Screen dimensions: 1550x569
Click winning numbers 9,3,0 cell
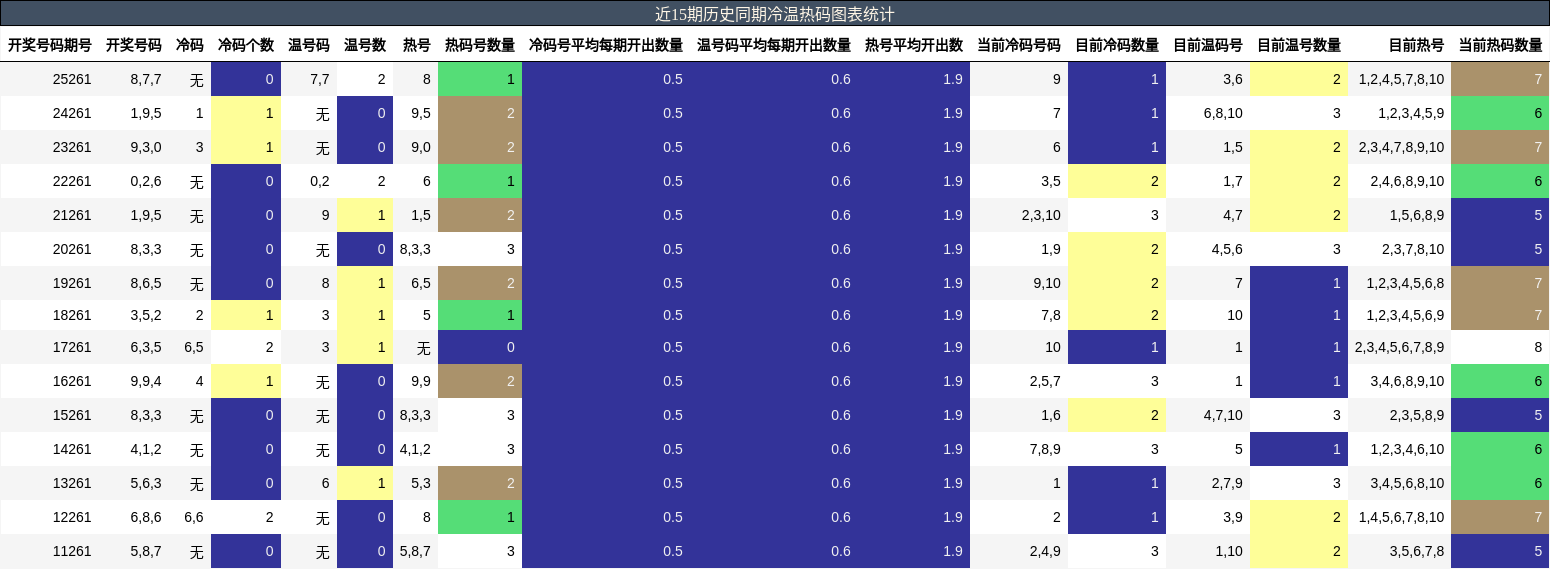146,147
